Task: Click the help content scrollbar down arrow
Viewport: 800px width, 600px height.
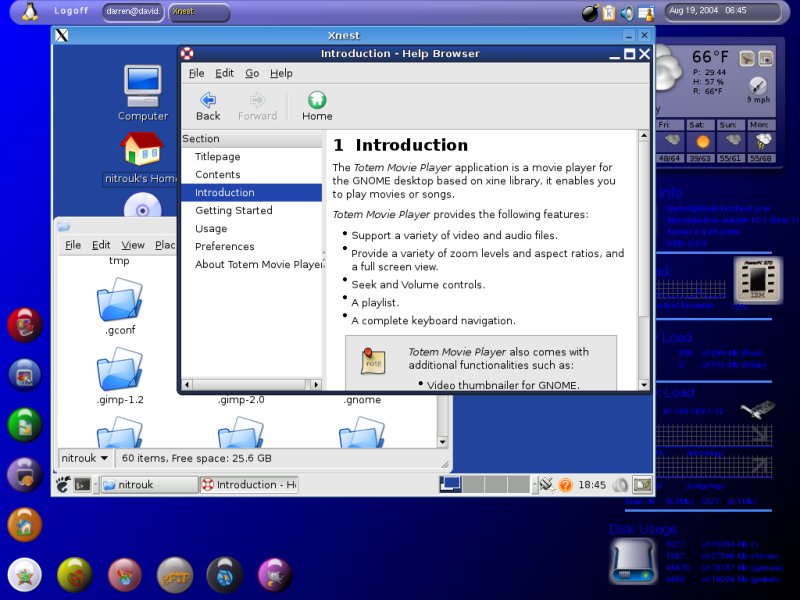Action: [644, 385]
